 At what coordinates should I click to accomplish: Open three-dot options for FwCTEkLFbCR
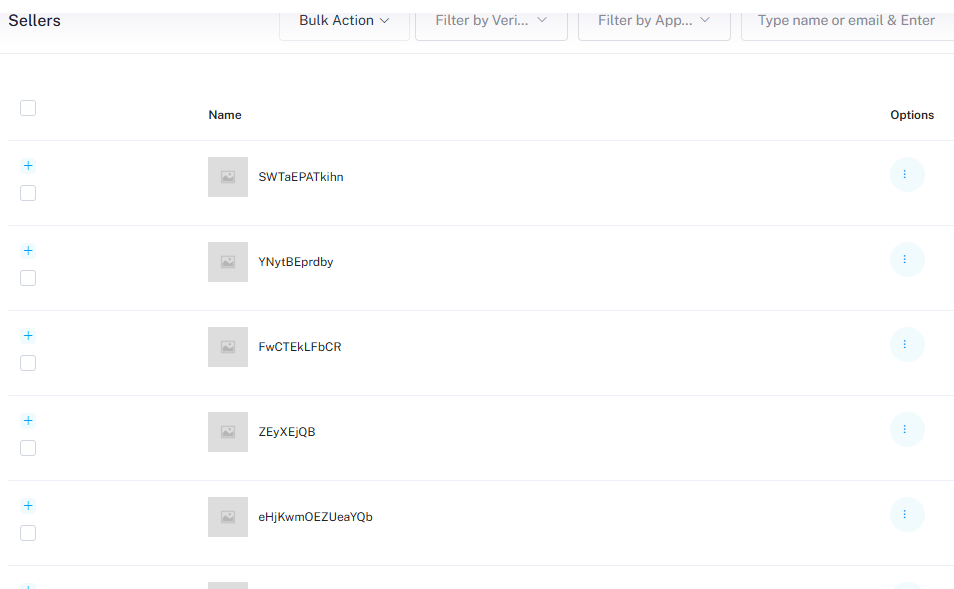[x=906, y=344]
